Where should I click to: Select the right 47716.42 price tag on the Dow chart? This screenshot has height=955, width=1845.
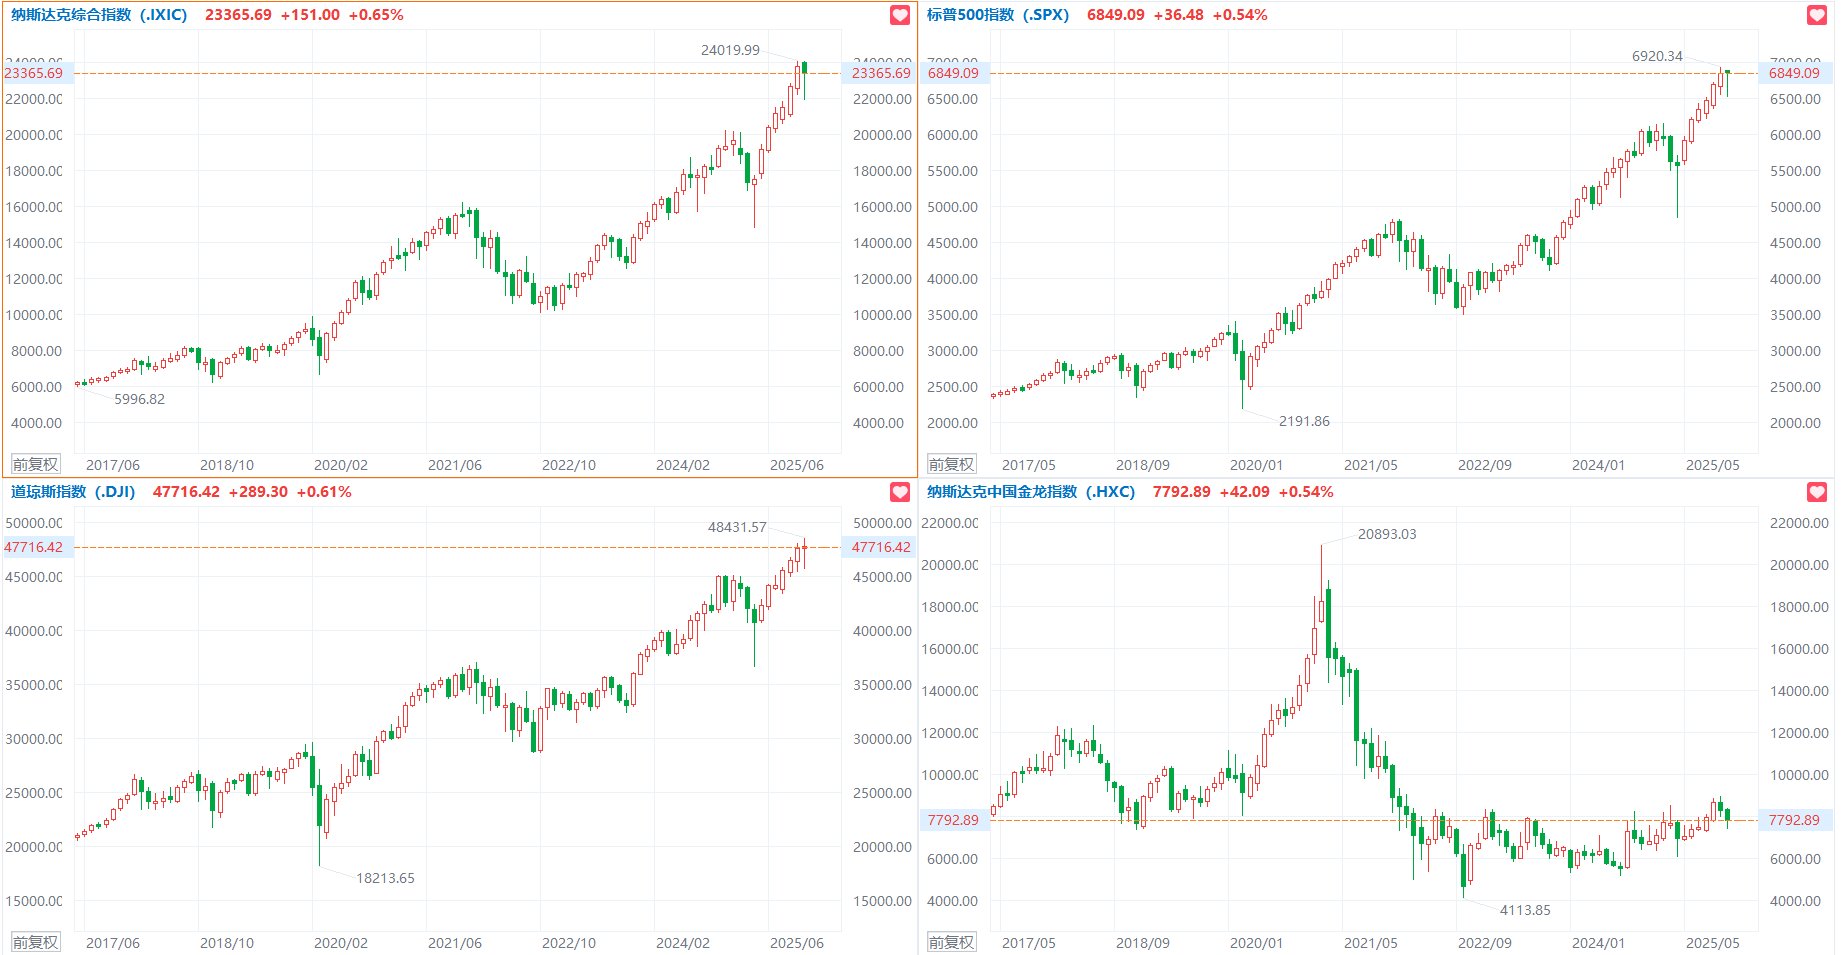[x=880, y=547]
